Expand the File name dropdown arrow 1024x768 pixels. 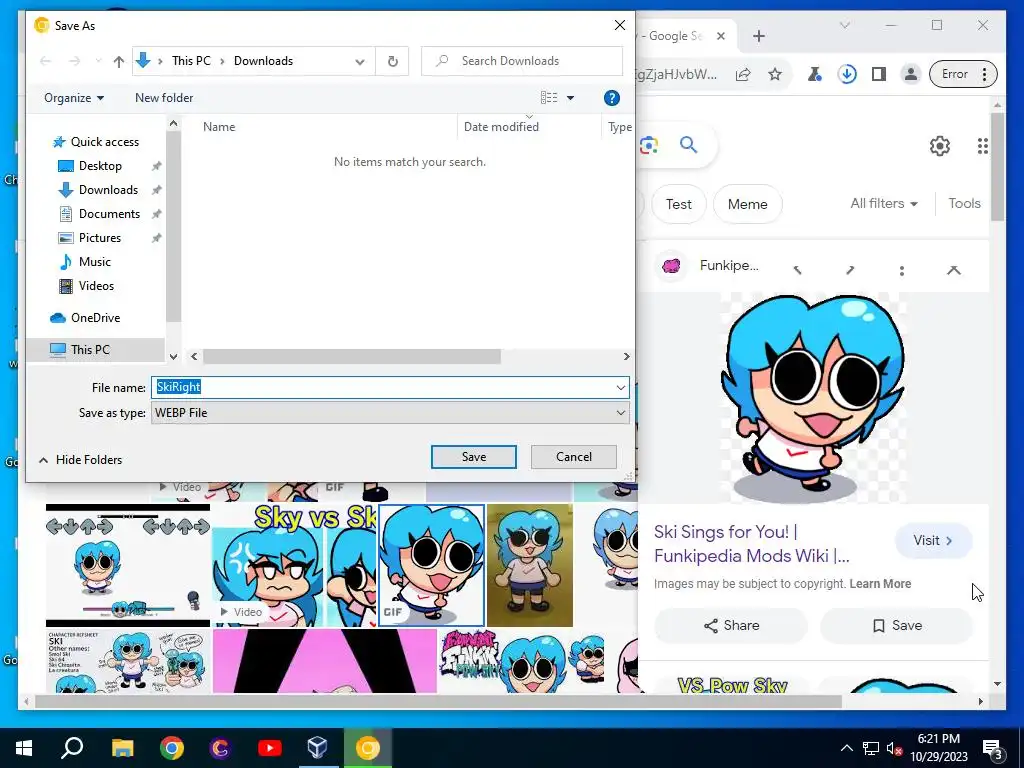click(x=620, y=387)
